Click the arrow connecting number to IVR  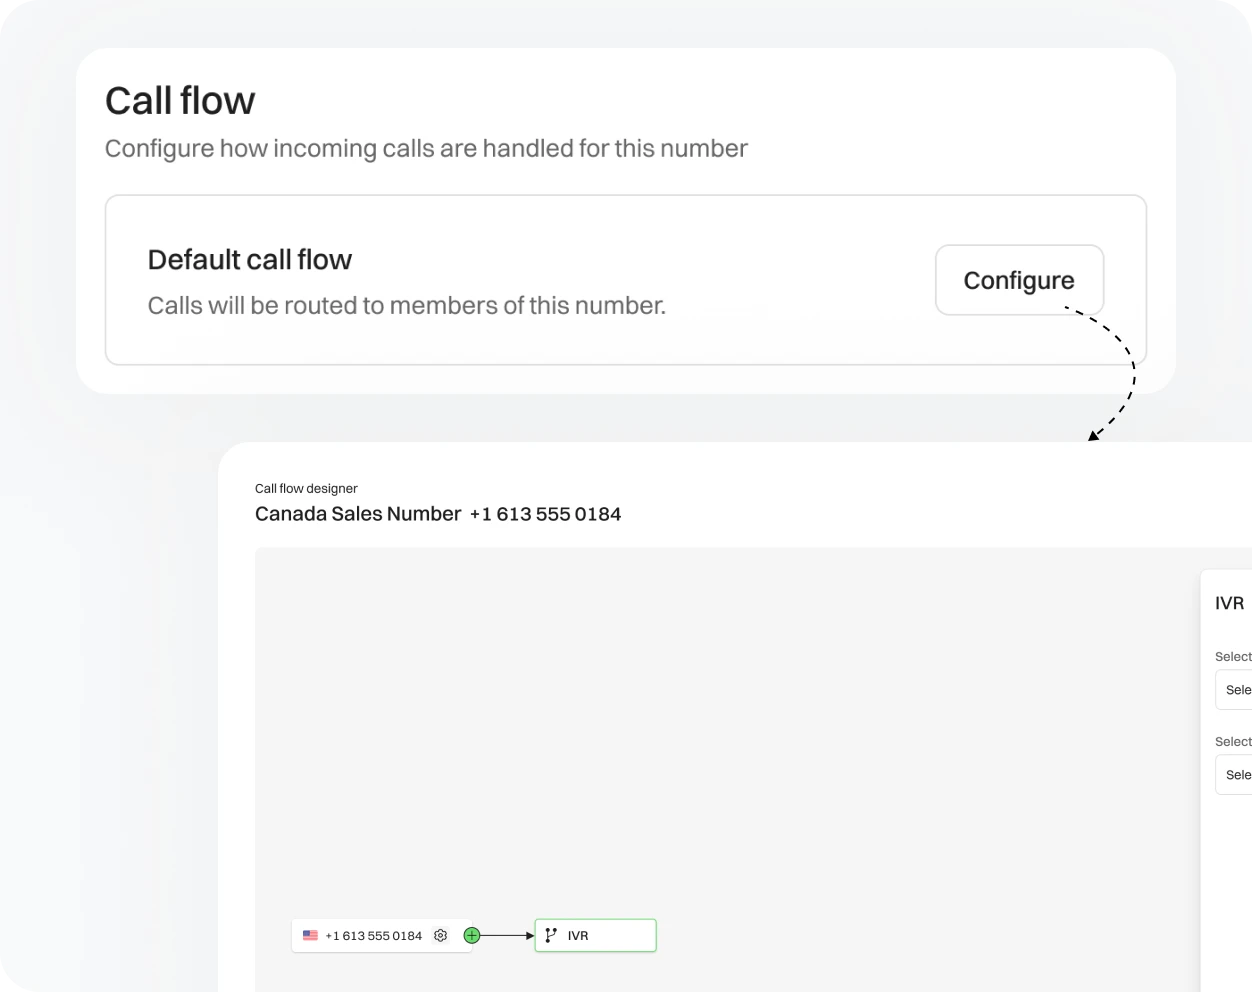(x=505, y=935)
